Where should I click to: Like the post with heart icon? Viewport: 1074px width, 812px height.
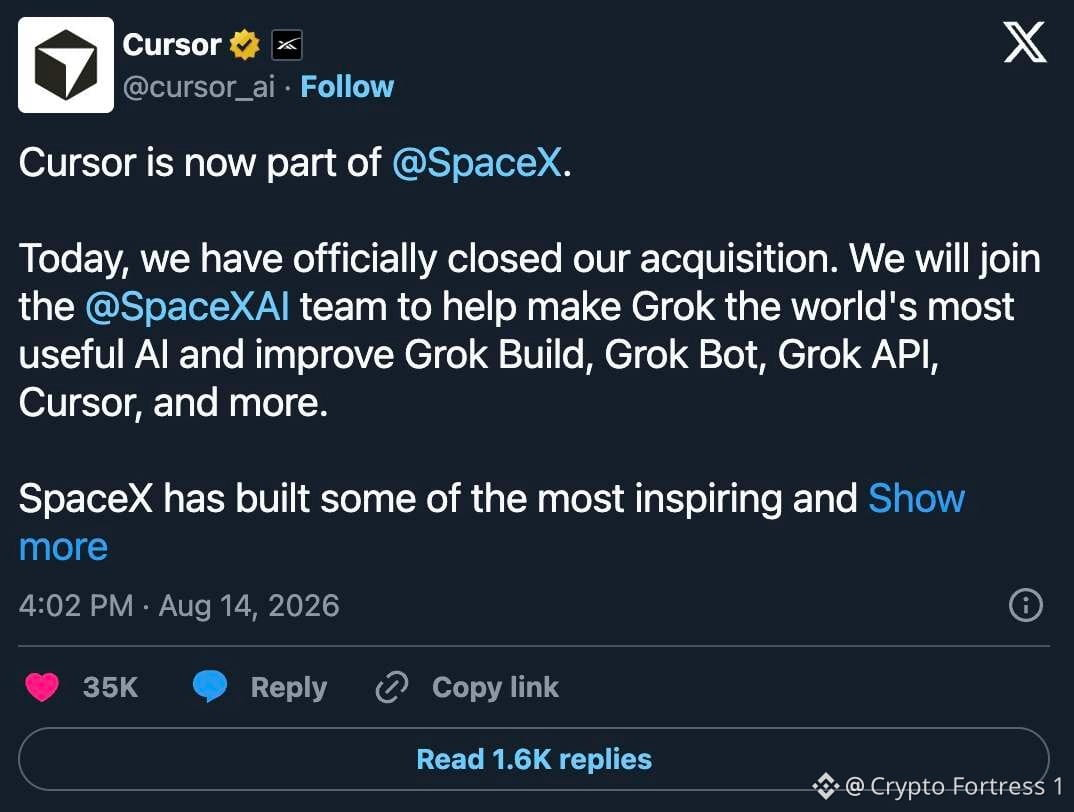pos(42,687)
